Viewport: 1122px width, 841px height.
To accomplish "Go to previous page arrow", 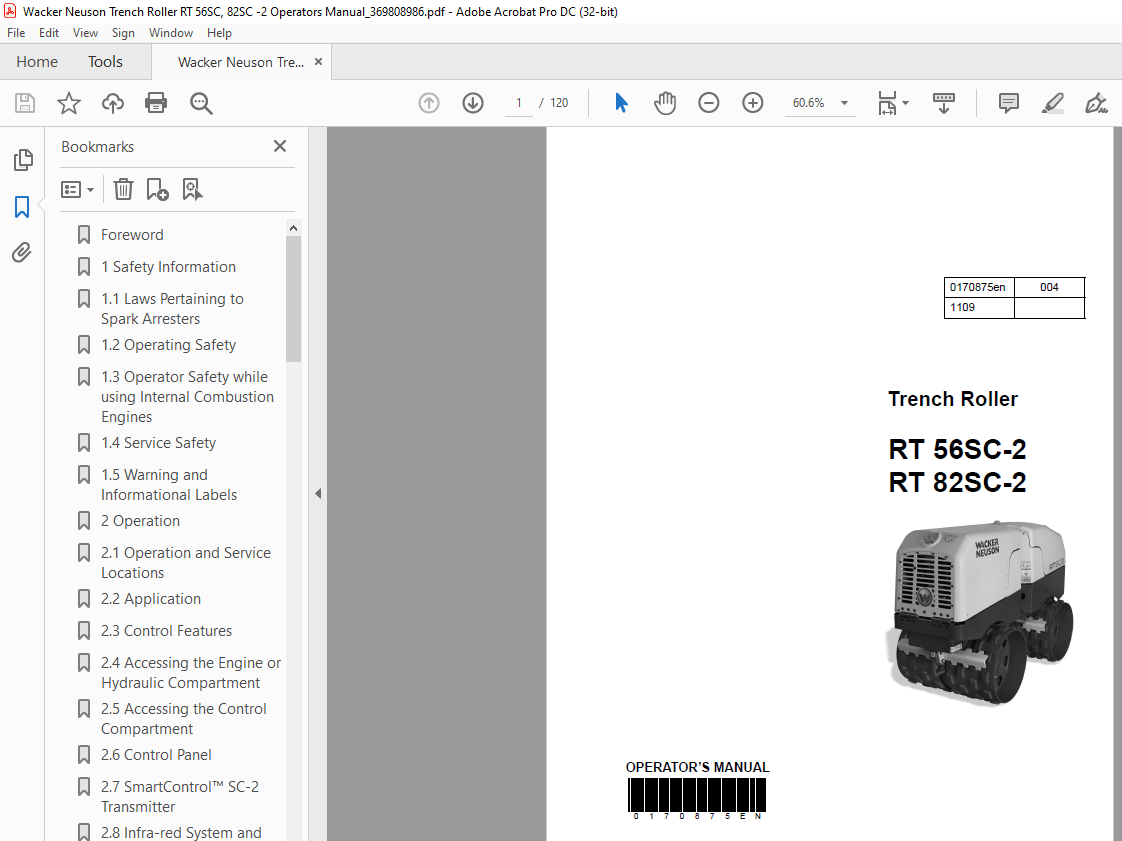I will pyautogui.click(x=429, y=103).
